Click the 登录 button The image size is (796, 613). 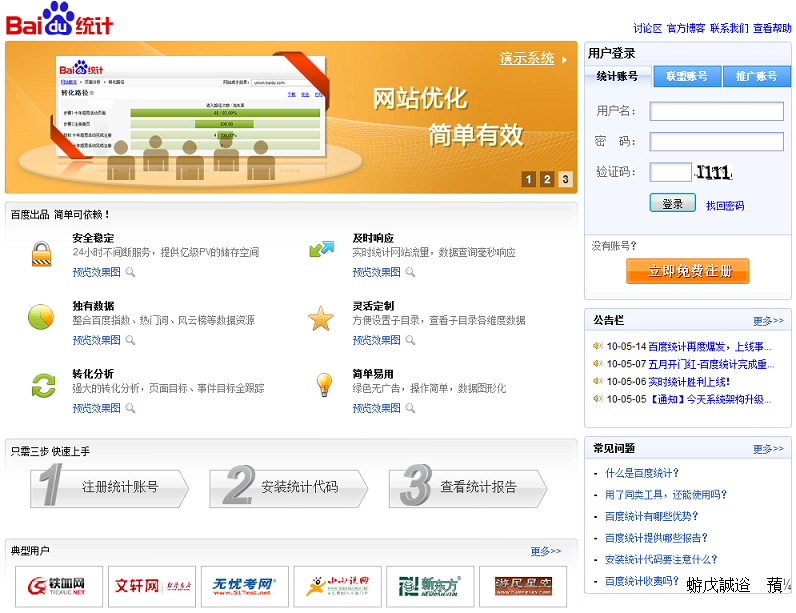point(673,203)
